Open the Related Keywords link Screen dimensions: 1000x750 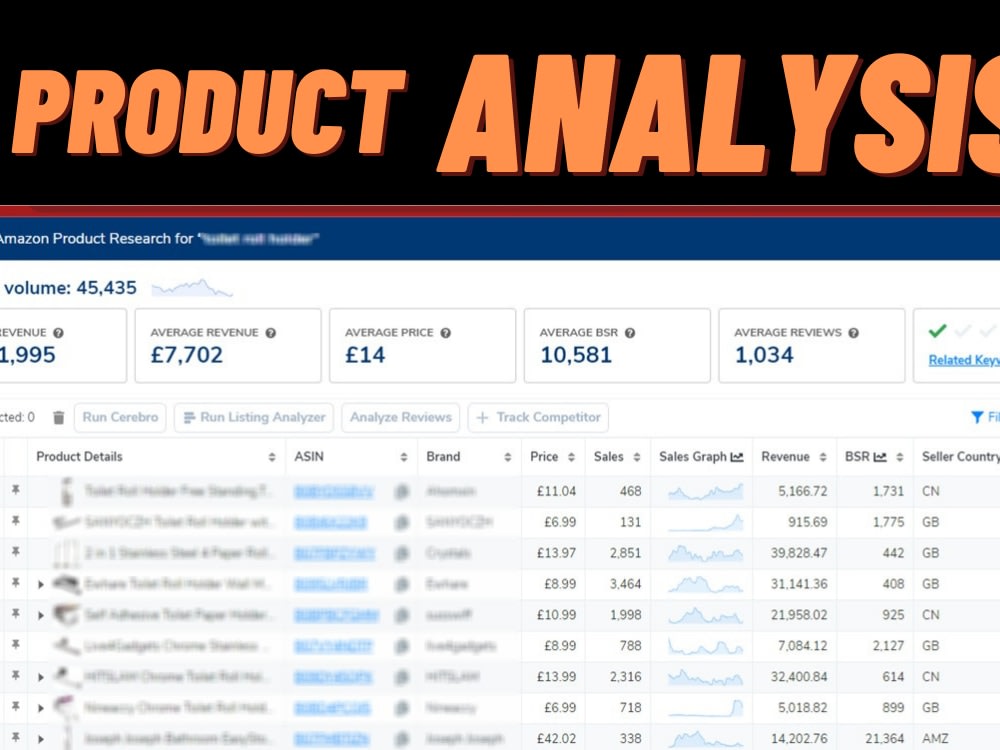pos(964,360)
